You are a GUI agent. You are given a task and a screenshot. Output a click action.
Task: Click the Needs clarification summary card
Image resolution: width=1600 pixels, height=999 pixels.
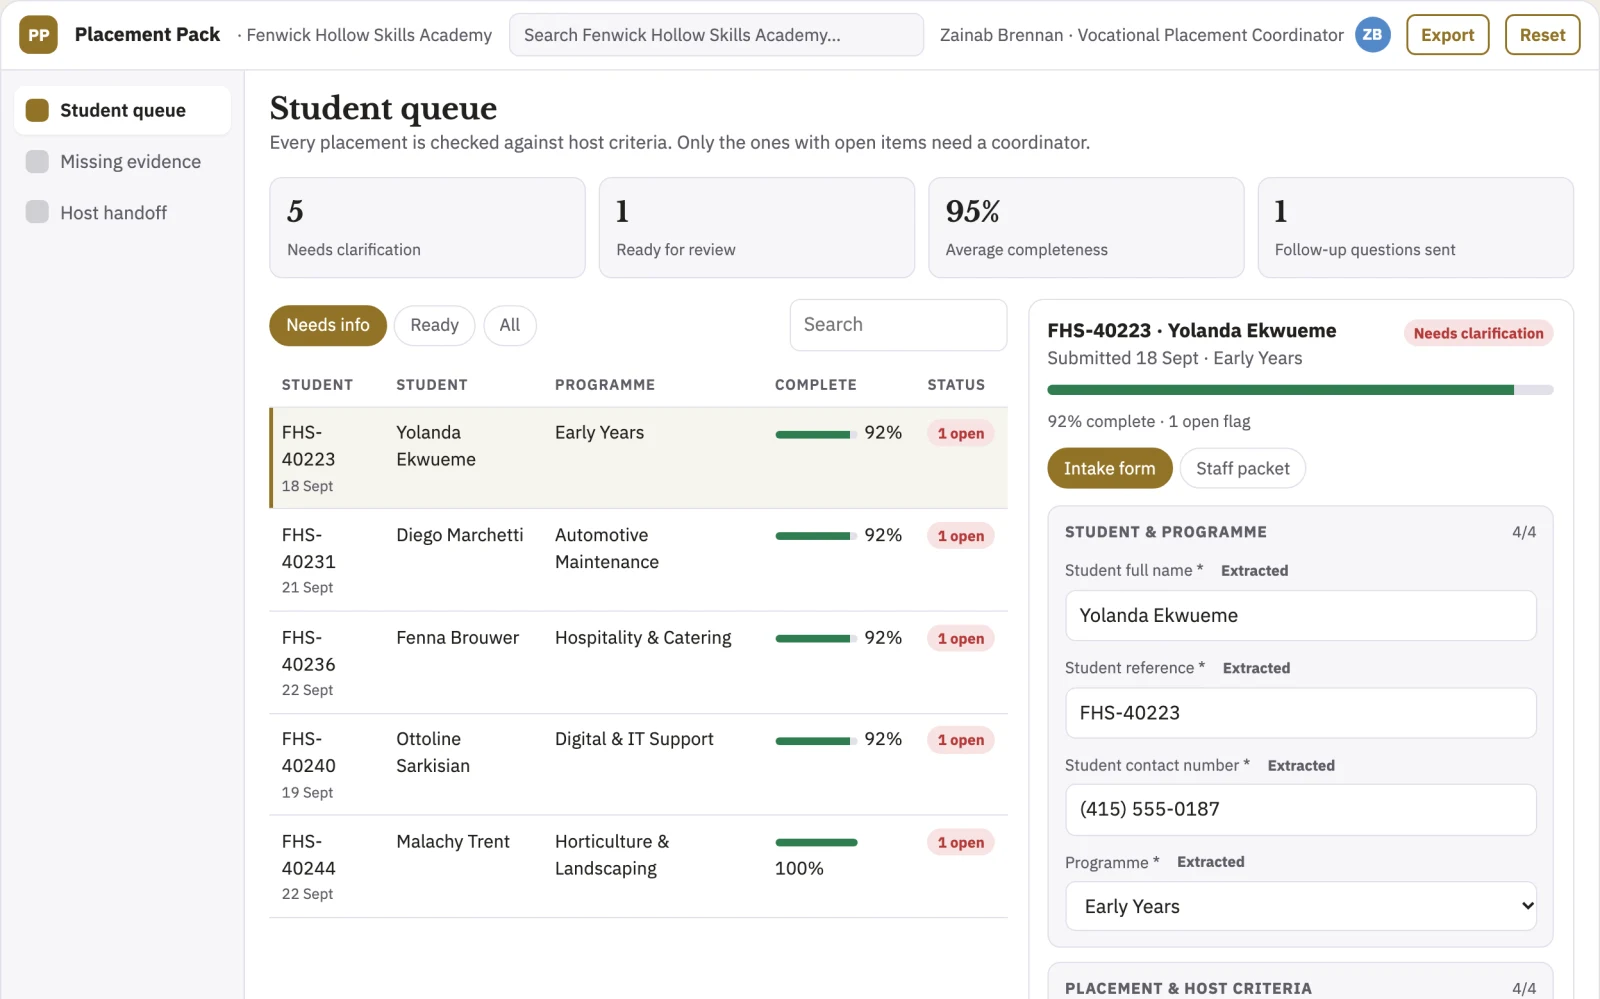click(427, 228)
